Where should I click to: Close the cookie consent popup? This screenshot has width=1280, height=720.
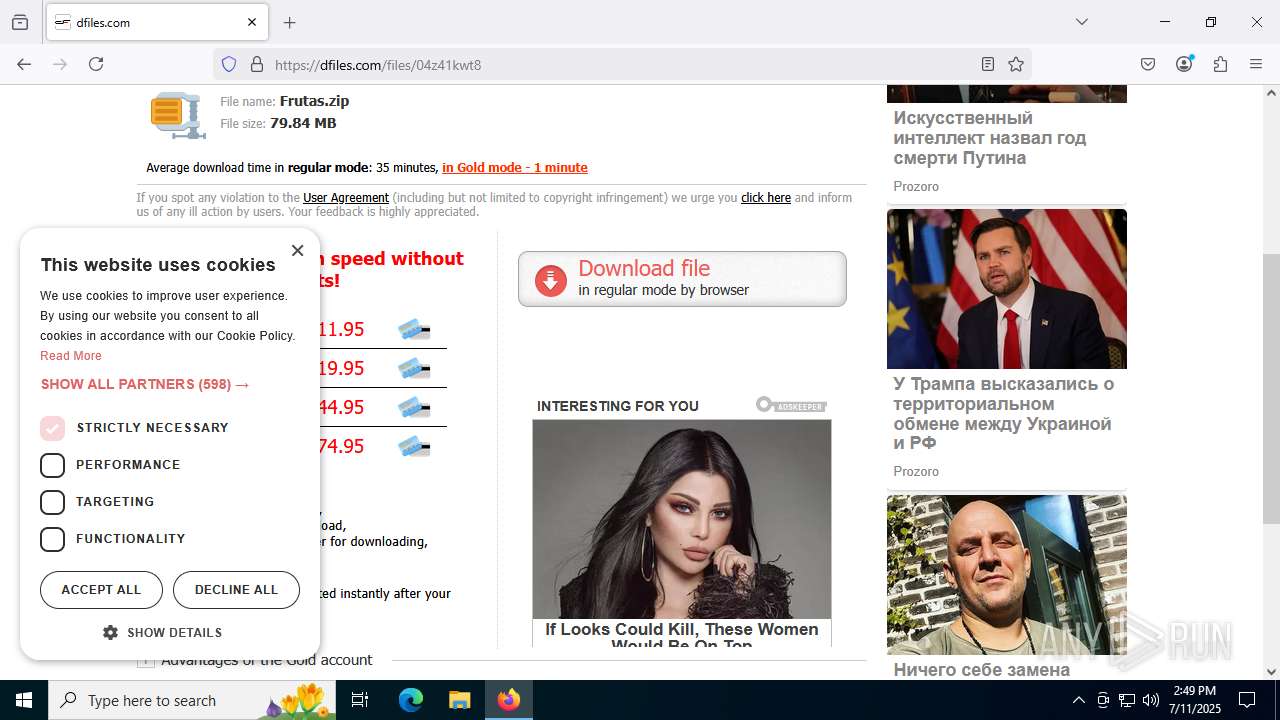pyautogui.click(x=297, y=250)
